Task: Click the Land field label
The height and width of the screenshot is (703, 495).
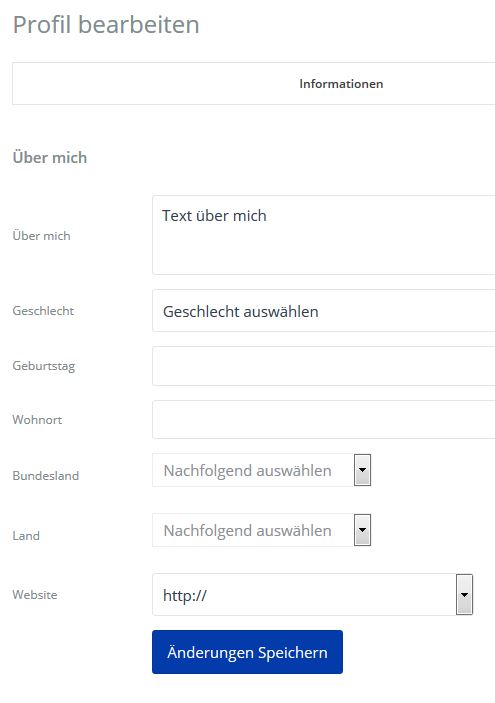Action: coord(26,535)
